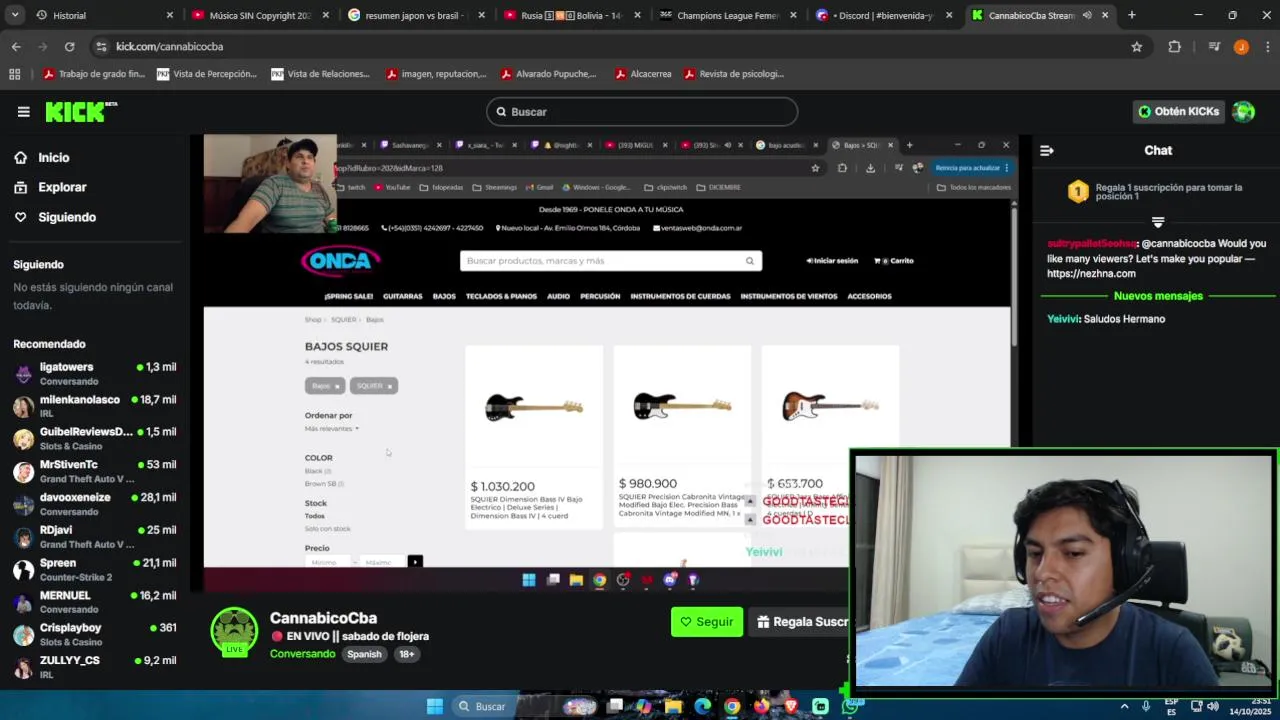Open recommended channel davooxeneize

pos(95,504)
